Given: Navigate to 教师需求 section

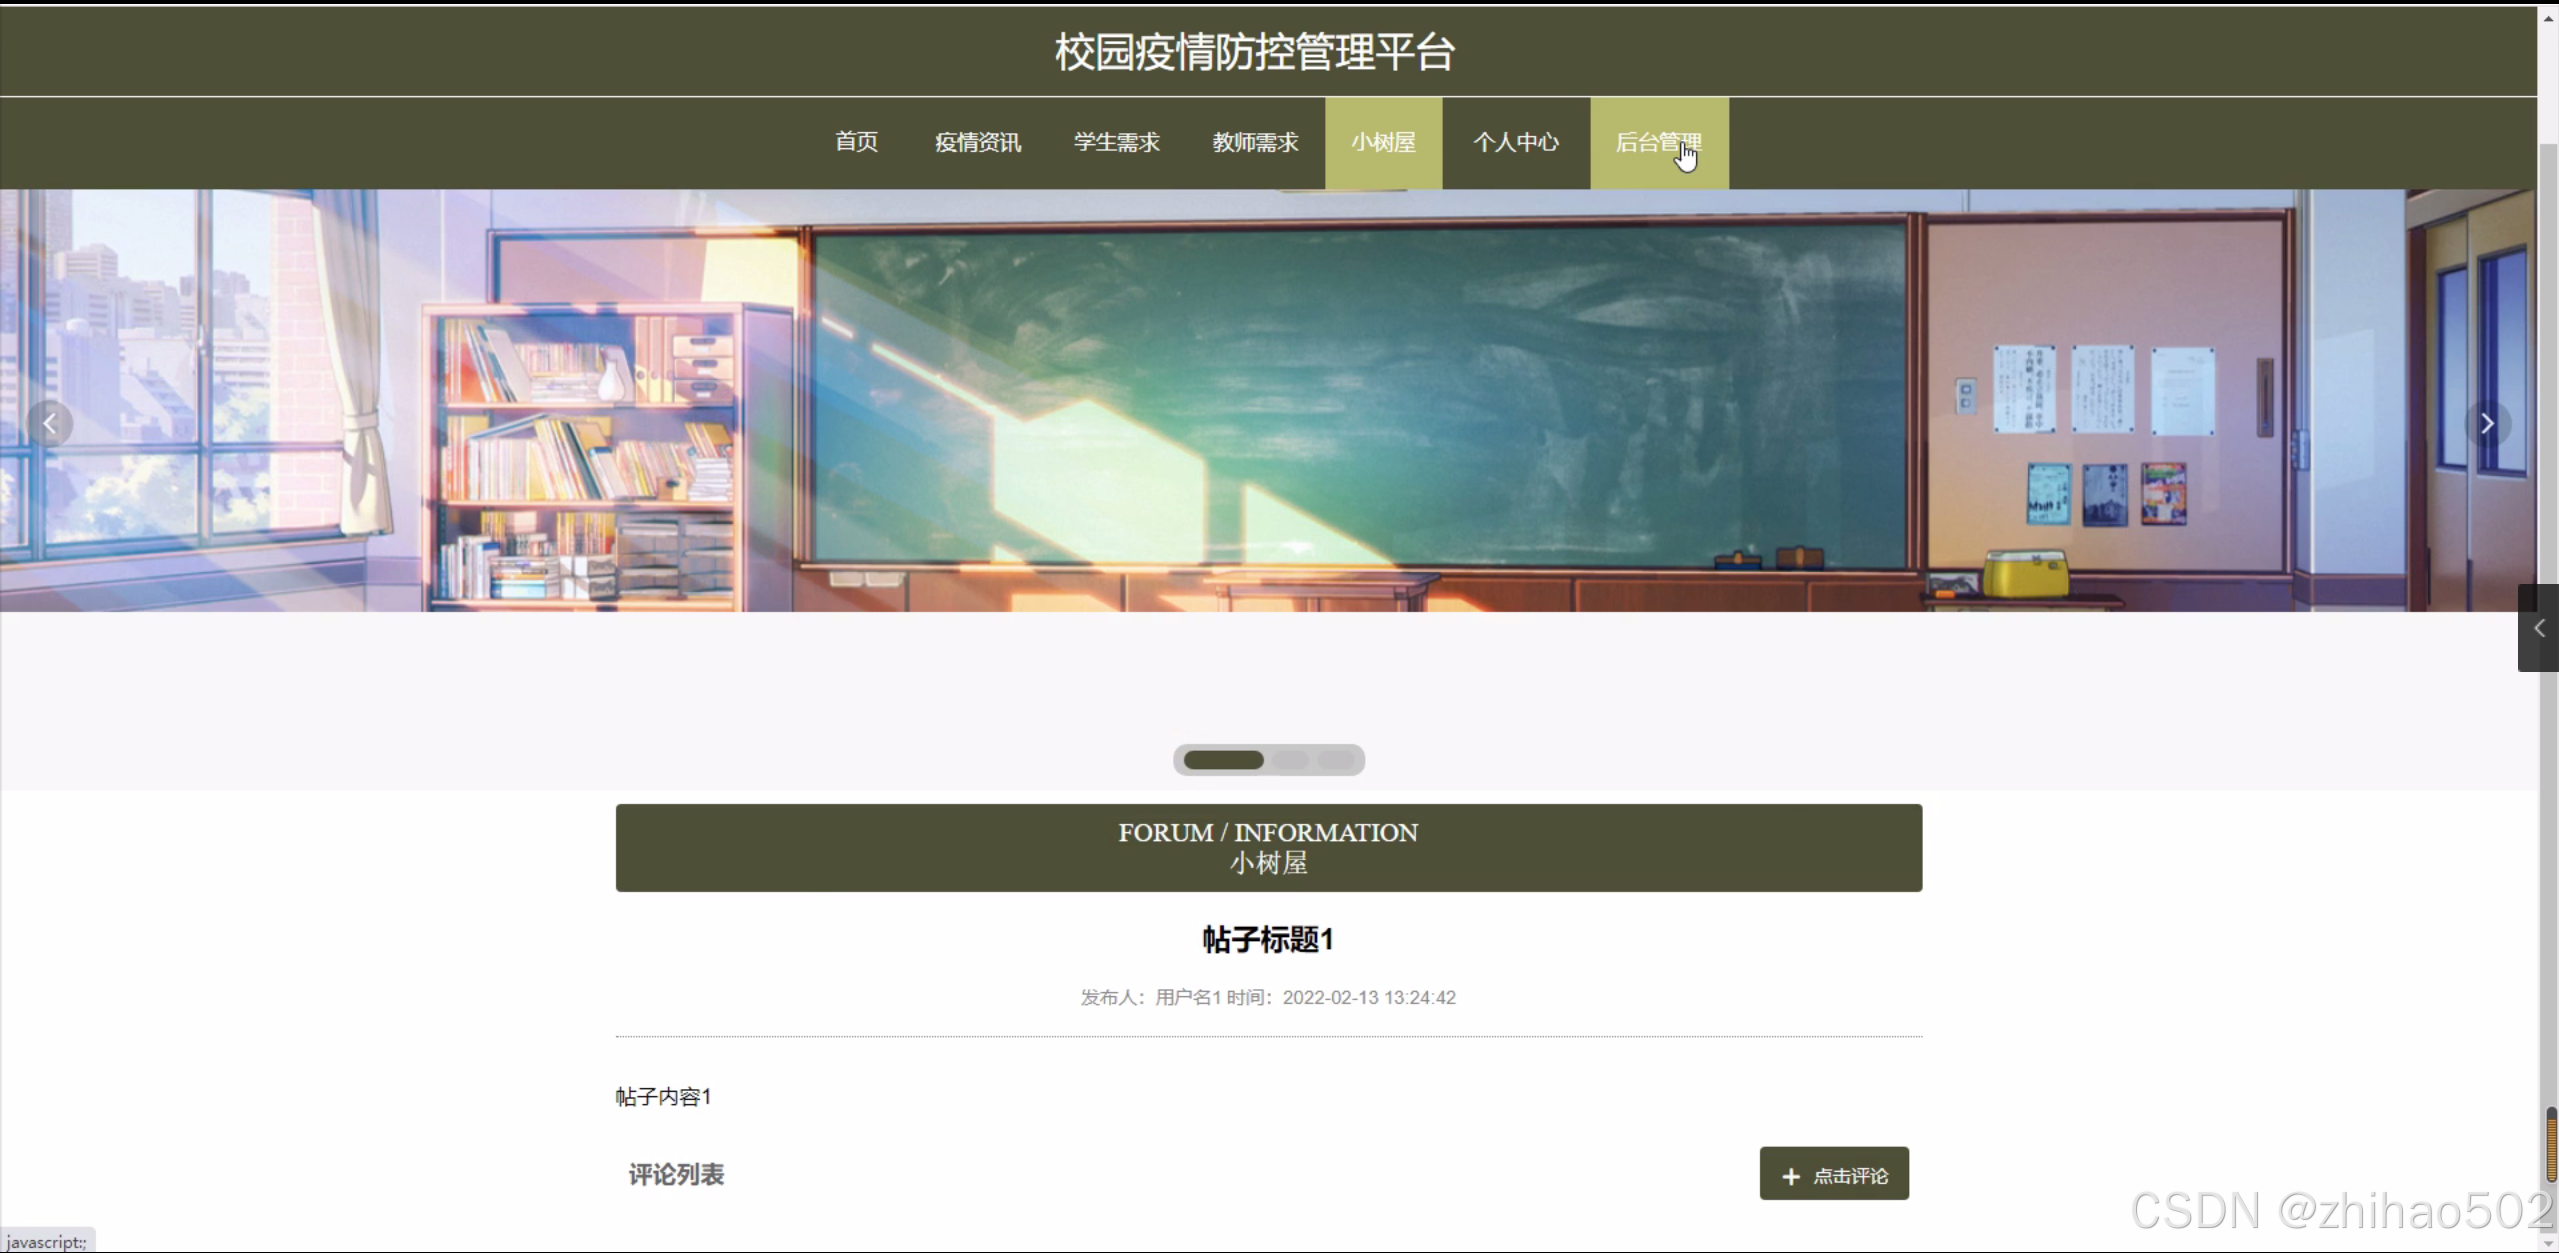Looking at the screenshot, I should pos(1255,142).
